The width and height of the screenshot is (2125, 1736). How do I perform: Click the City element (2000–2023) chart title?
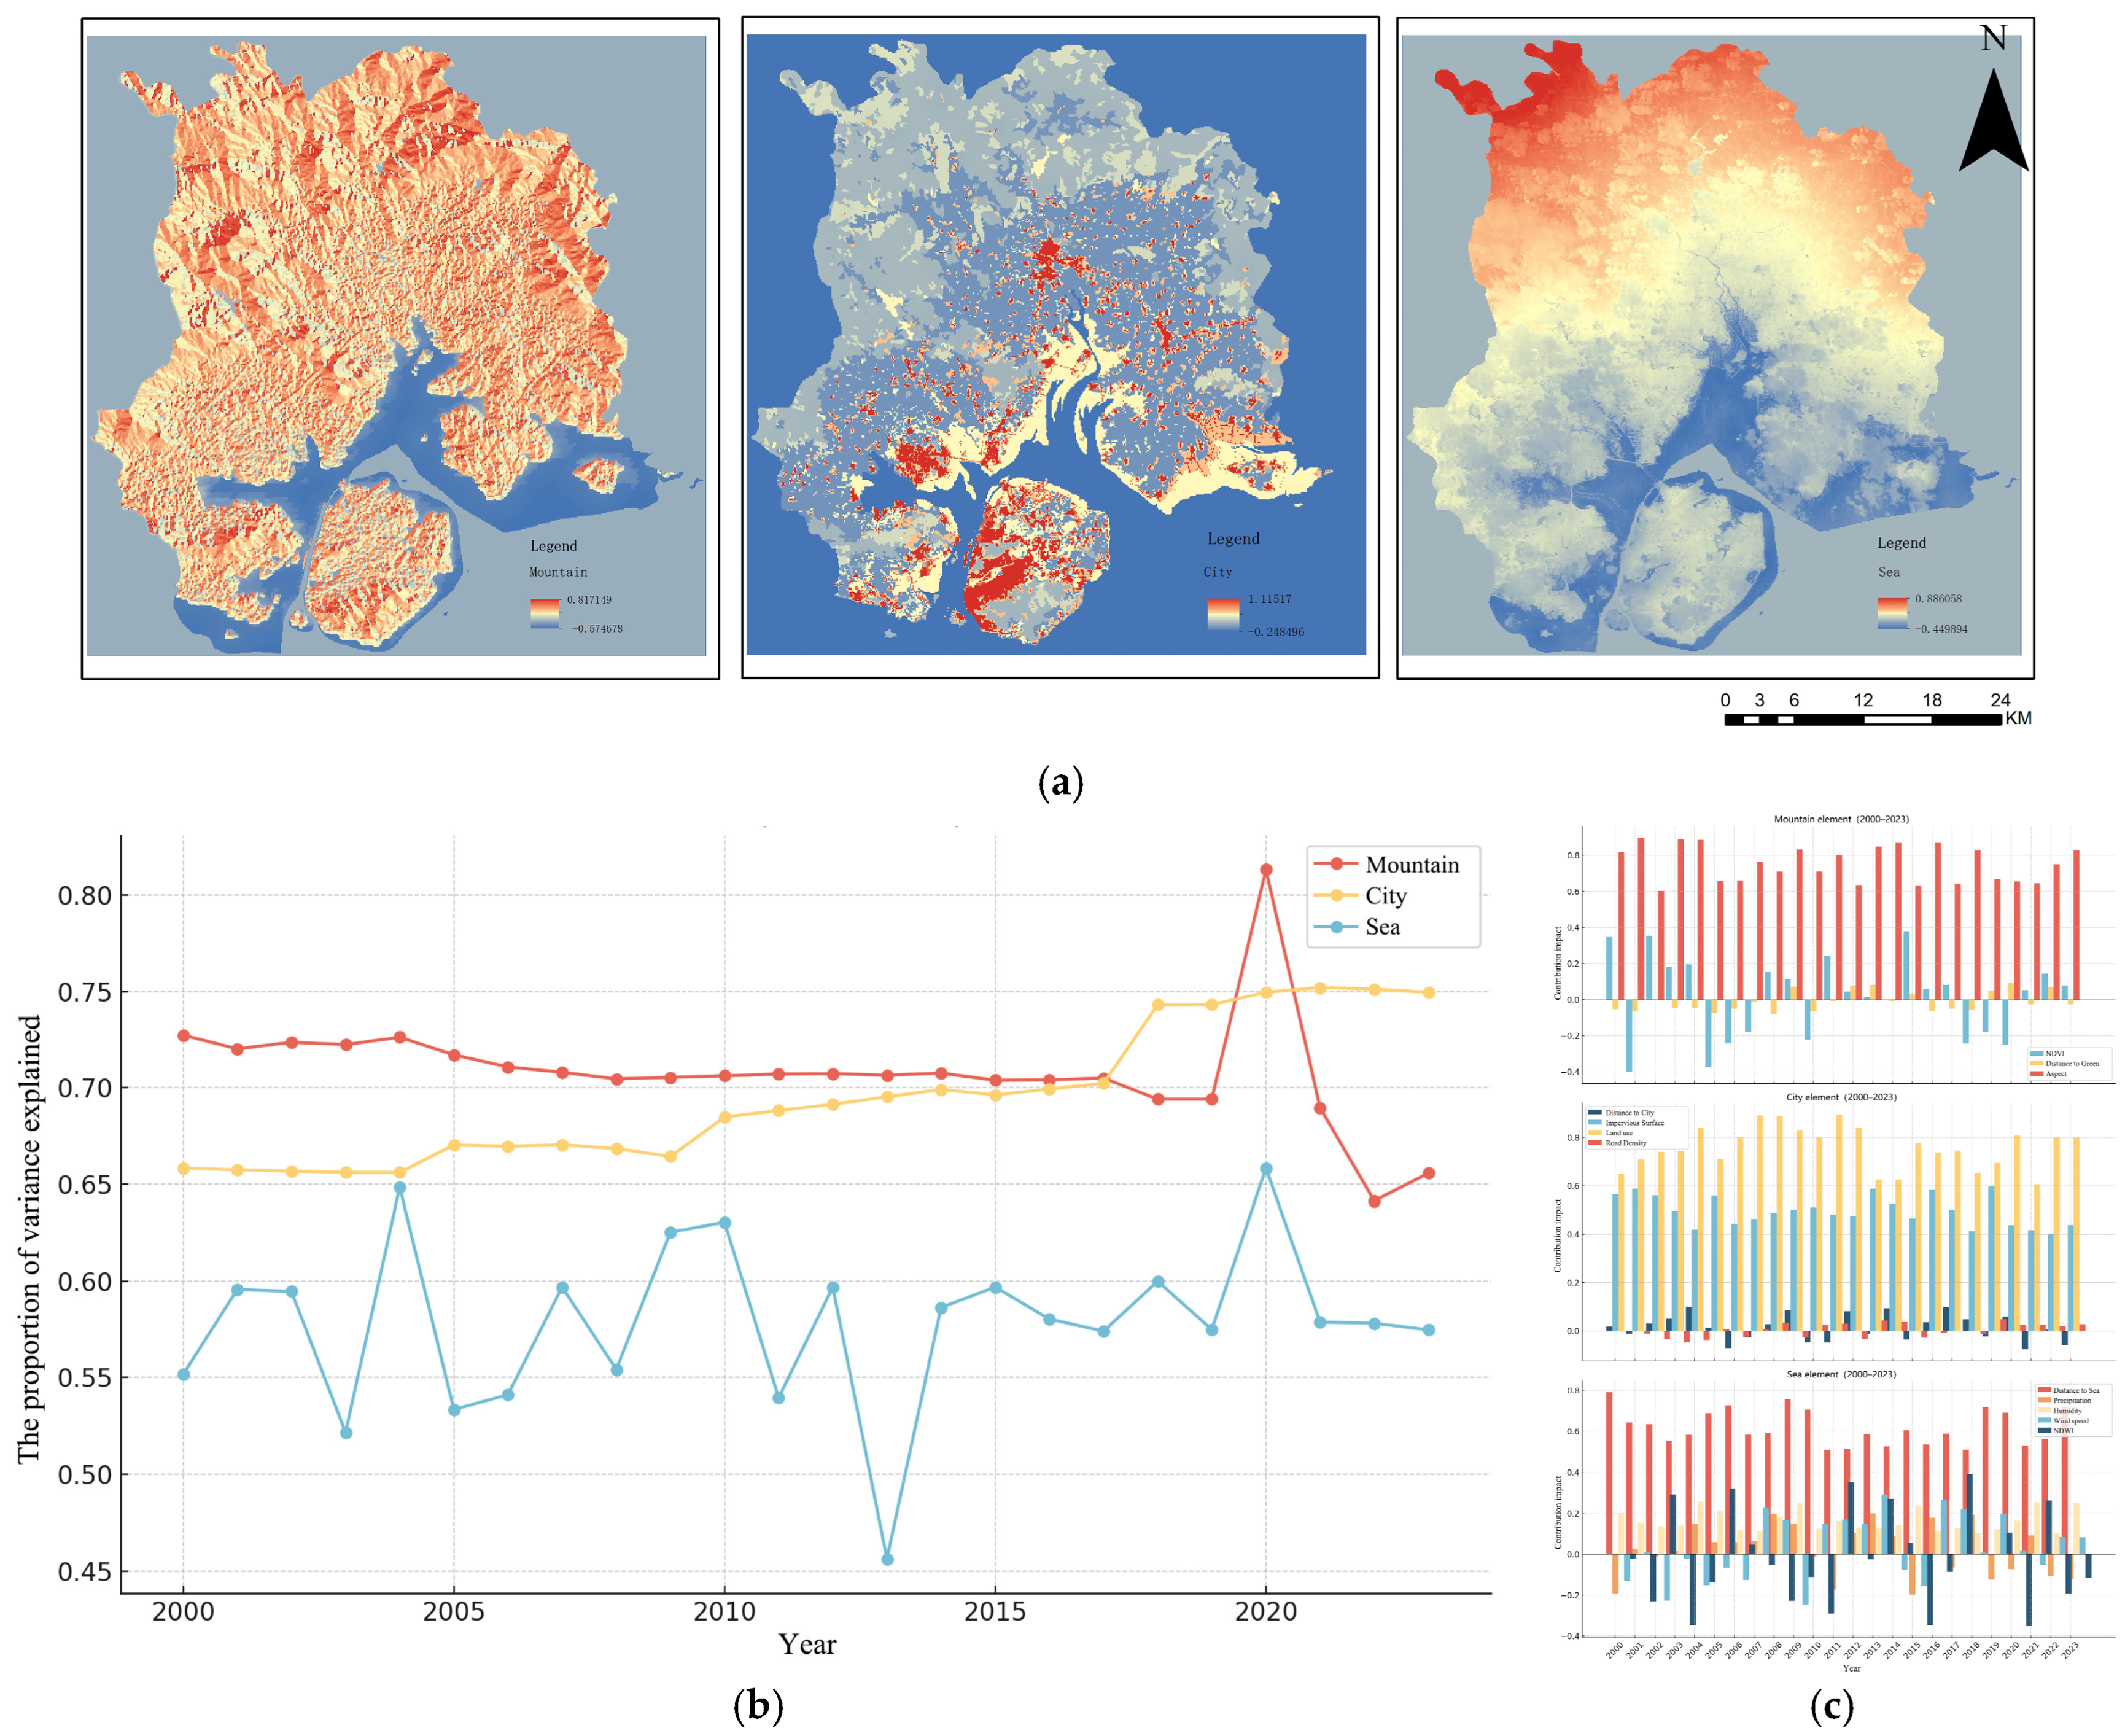tap(1841, 1097)
